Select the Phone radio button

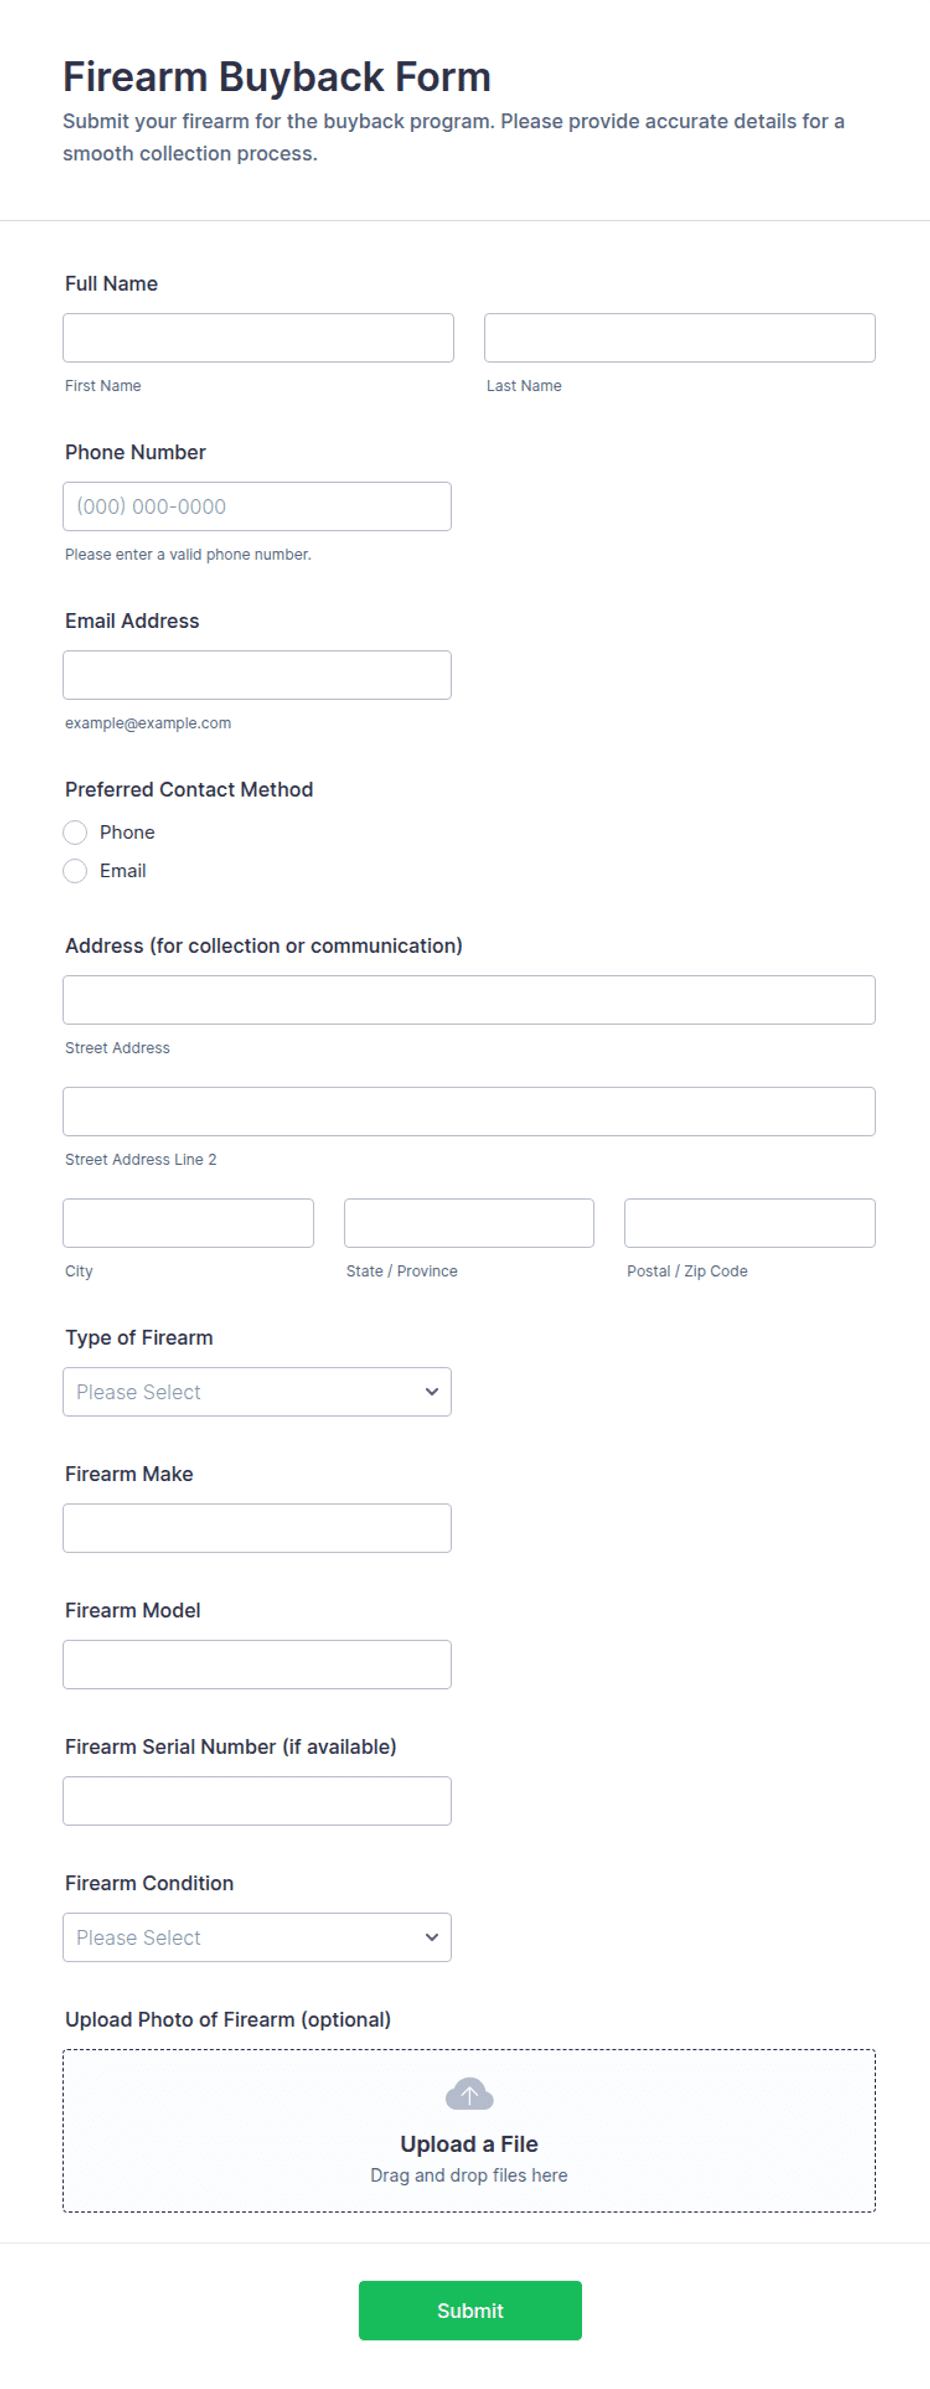point(75,832)
